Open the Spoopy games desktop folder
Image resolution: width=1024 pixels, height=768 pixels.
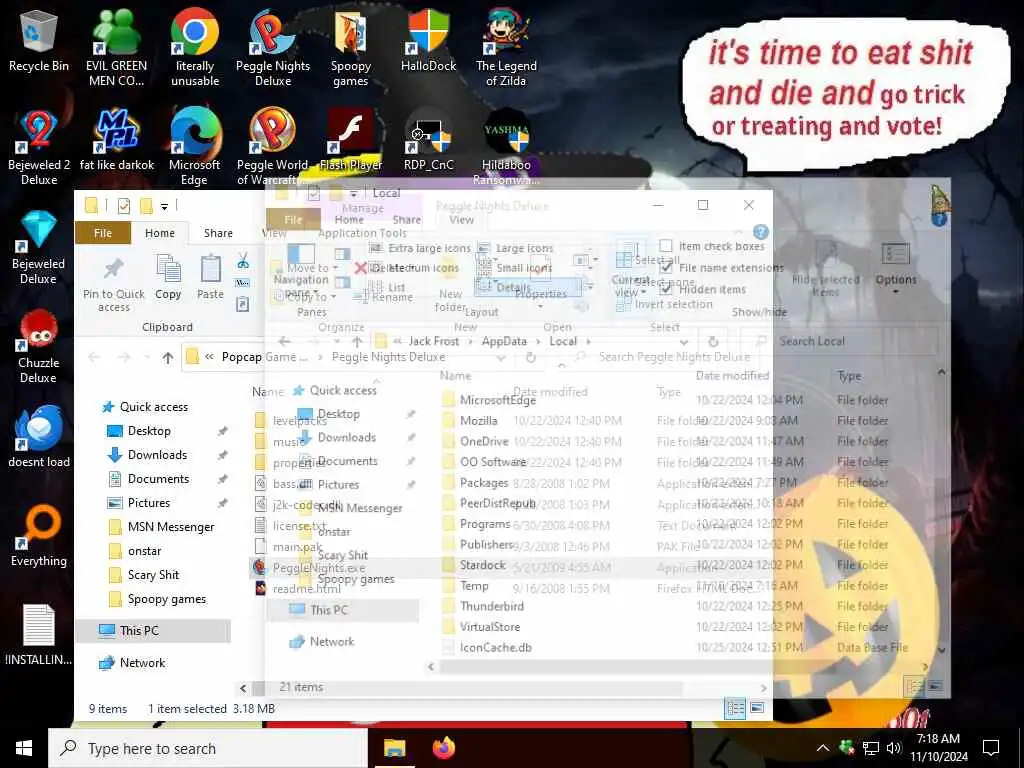point(351,48)
